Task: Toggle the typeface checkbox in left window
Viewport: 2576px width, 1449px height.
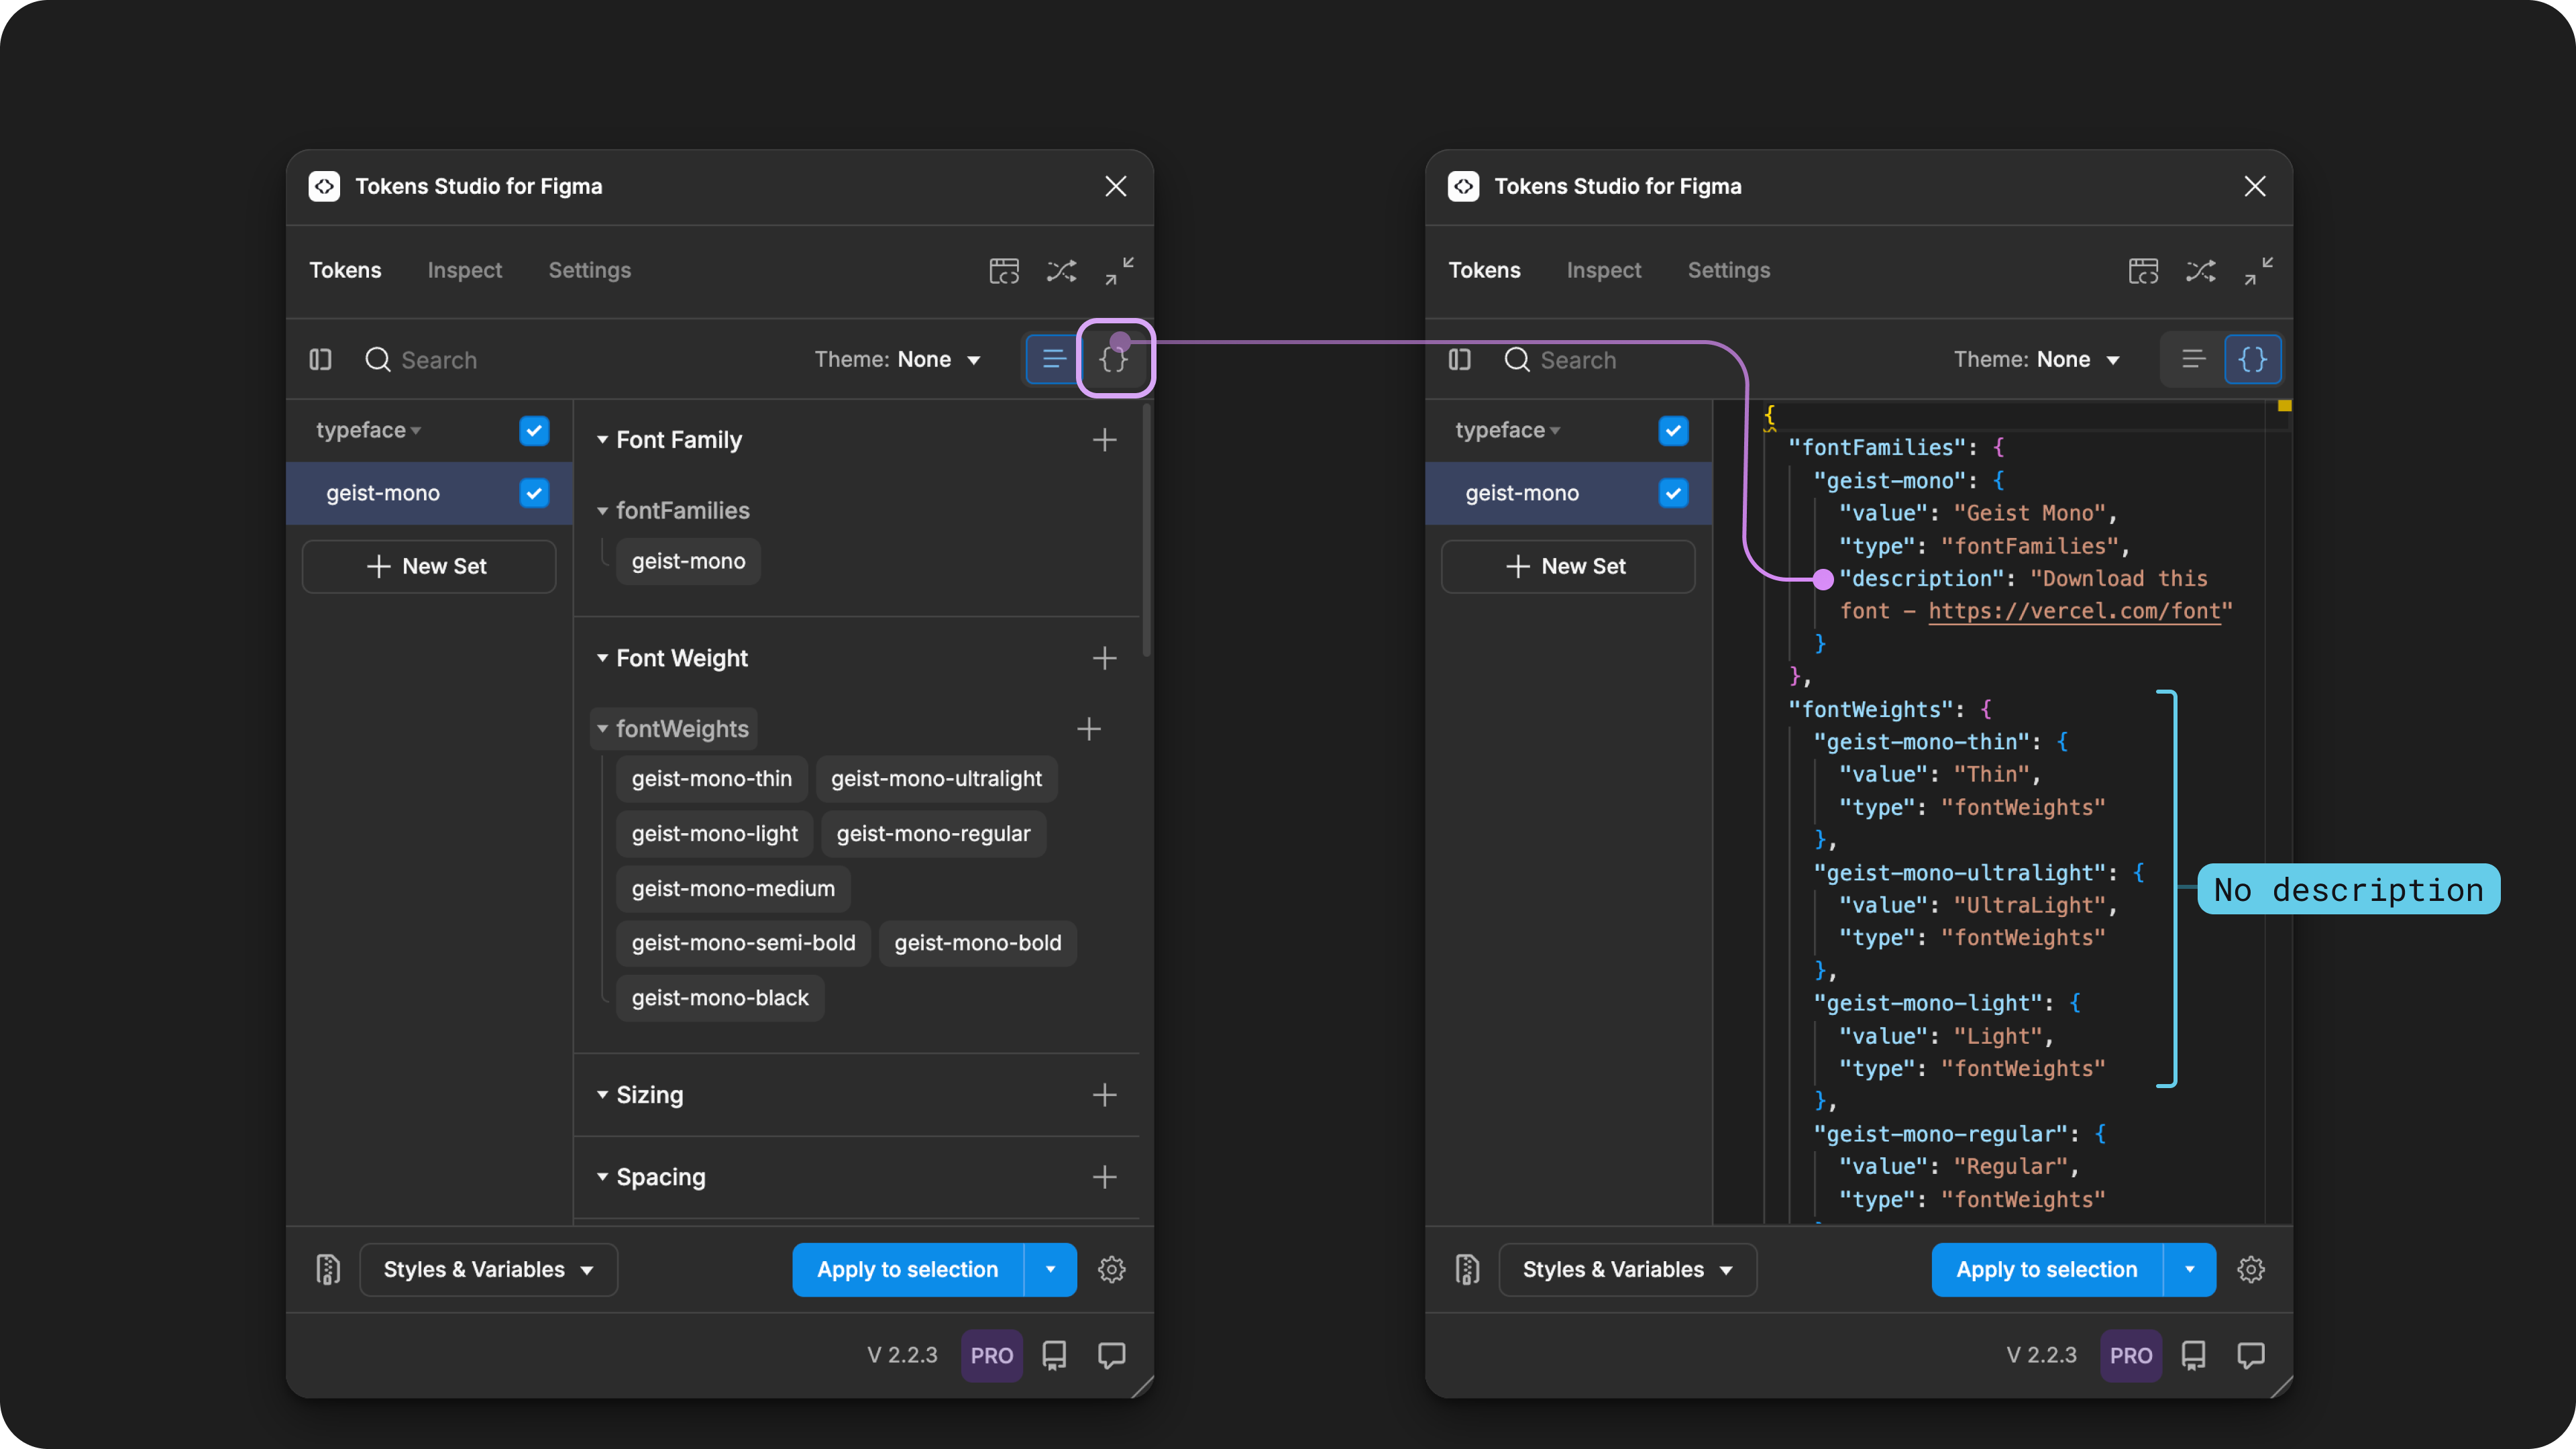Action: [534, 430]
